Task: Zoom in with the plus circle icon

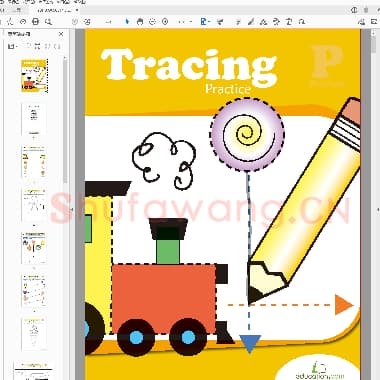Action: click(x=165, y=22)
